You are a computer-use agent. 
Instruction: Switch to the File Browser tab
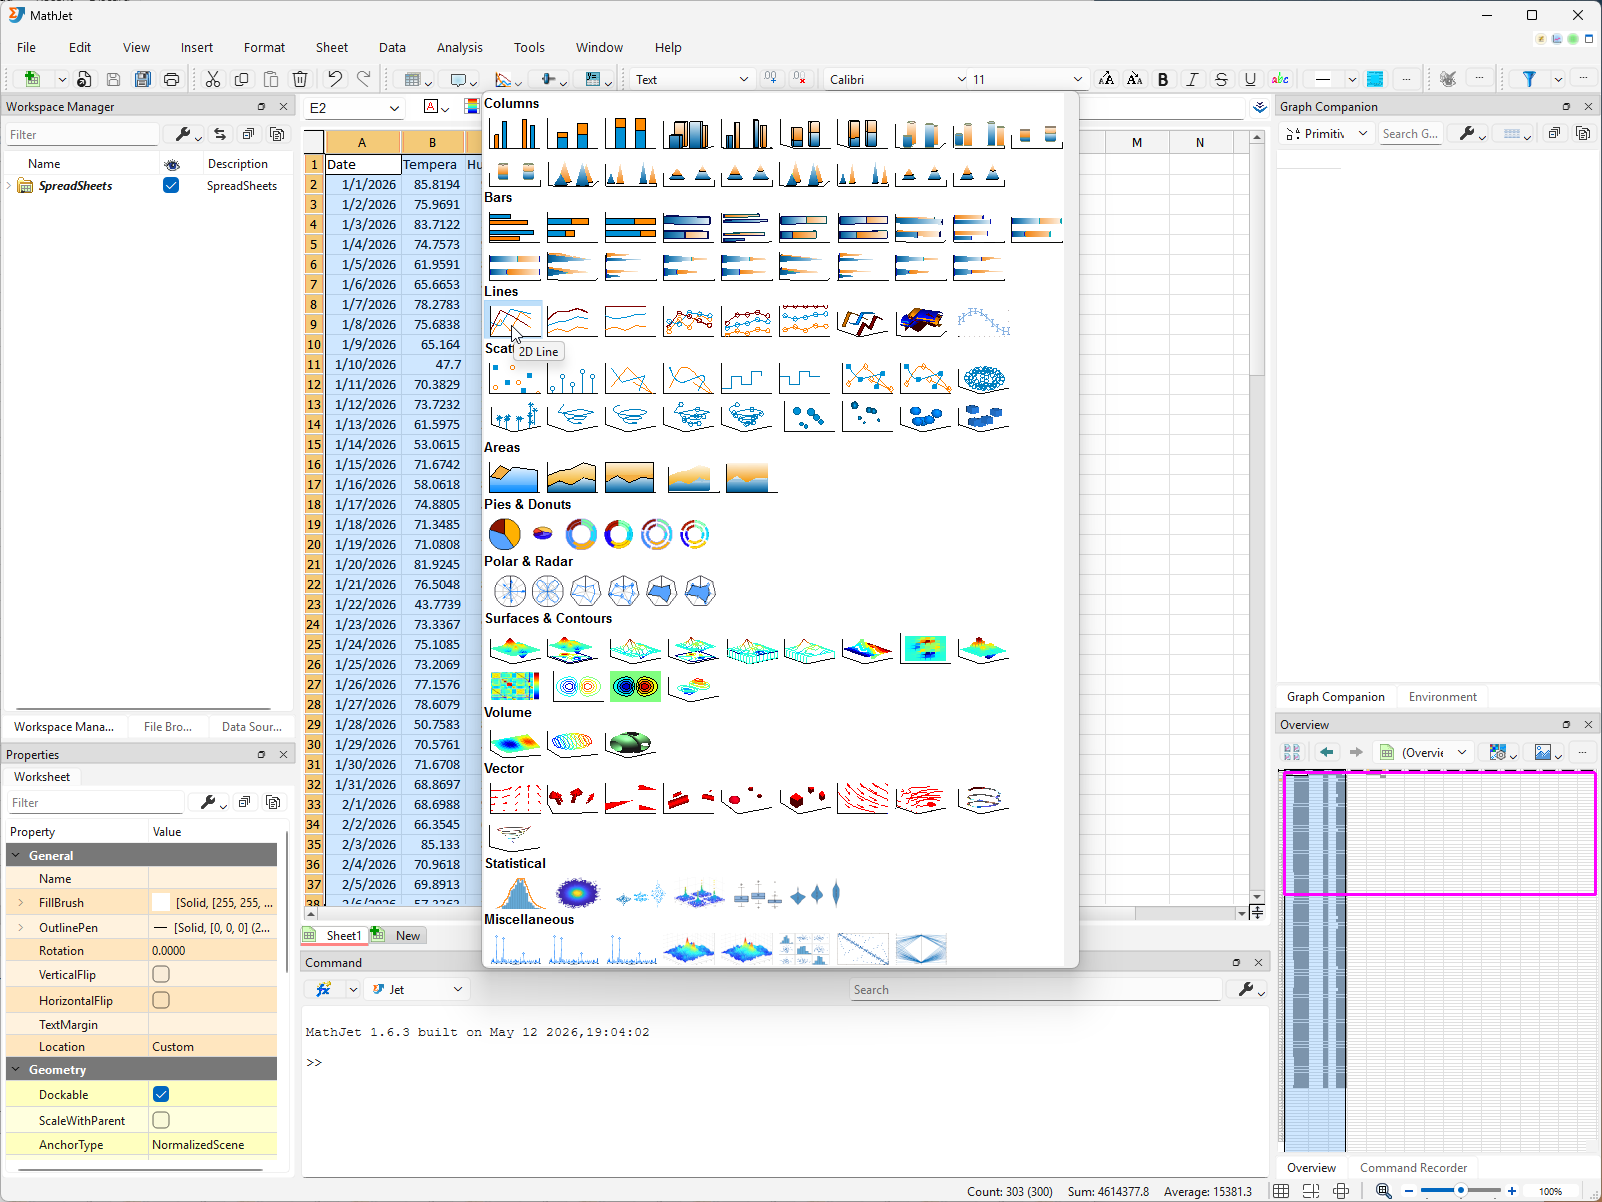[168, 727]
